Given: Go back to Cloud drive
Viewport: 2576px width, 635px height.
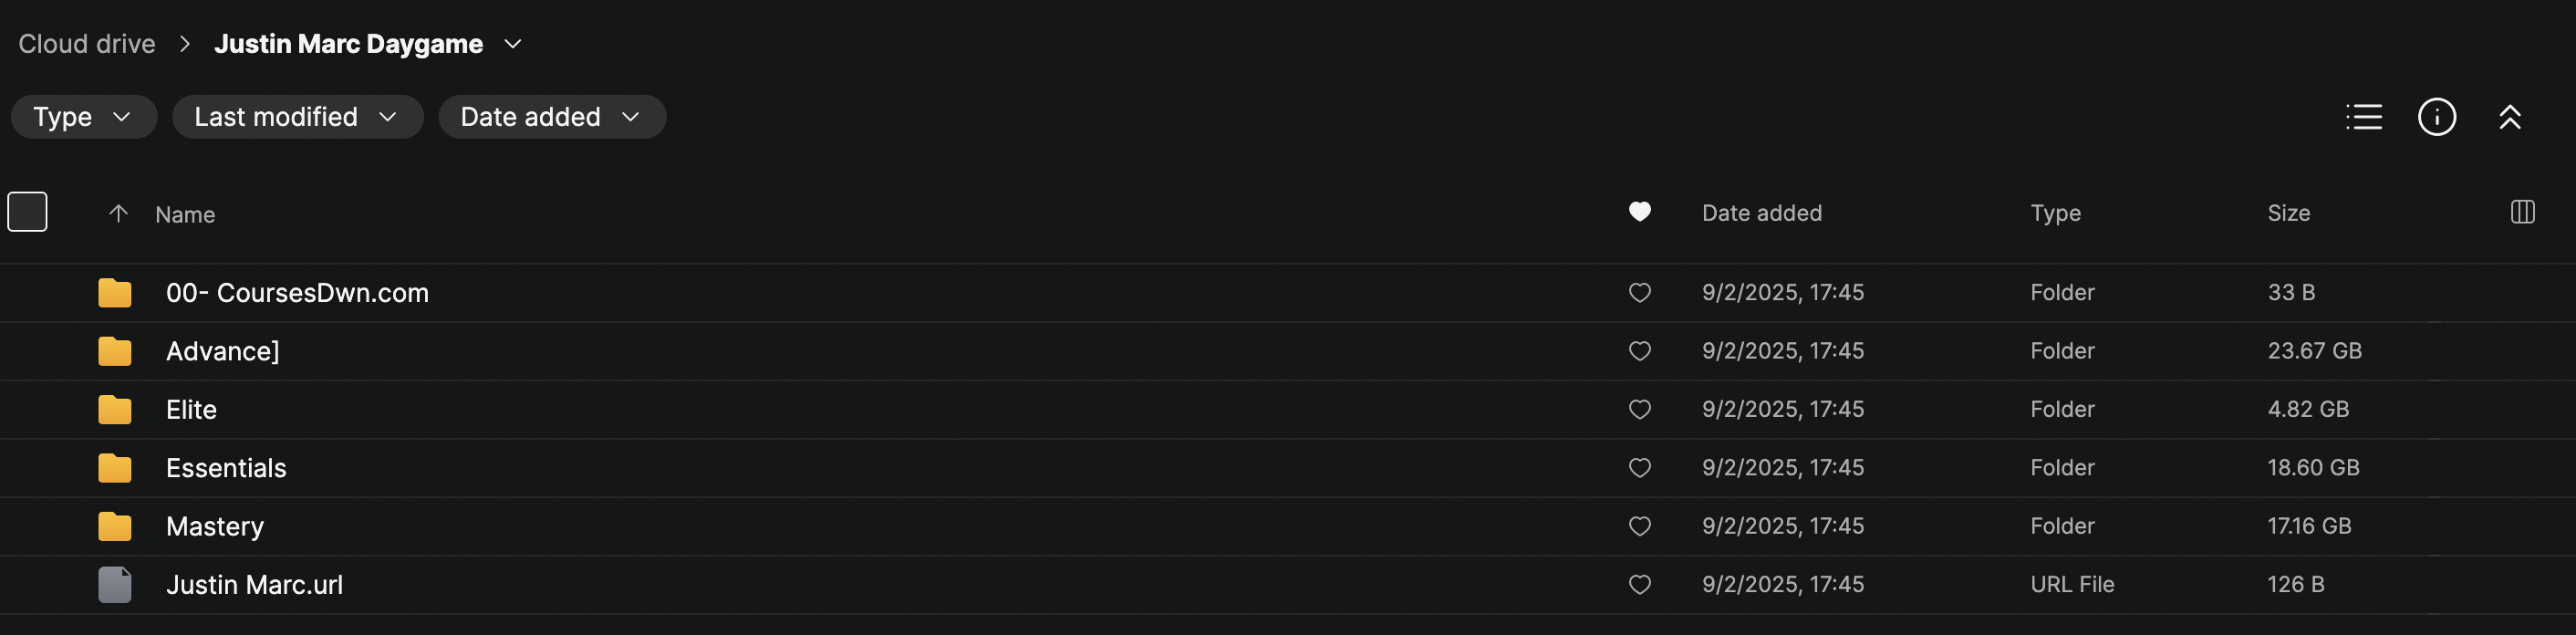Looking at the screenshot, I should 87,44.
